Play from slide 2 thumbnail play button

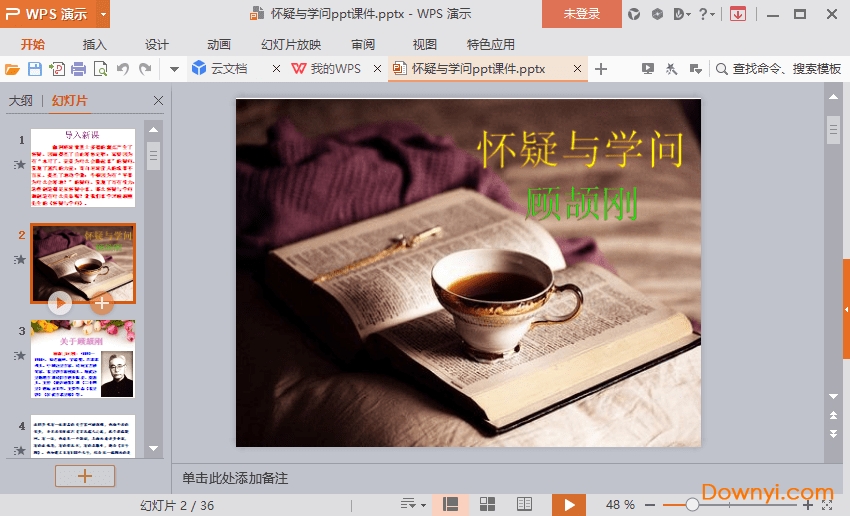60,303
